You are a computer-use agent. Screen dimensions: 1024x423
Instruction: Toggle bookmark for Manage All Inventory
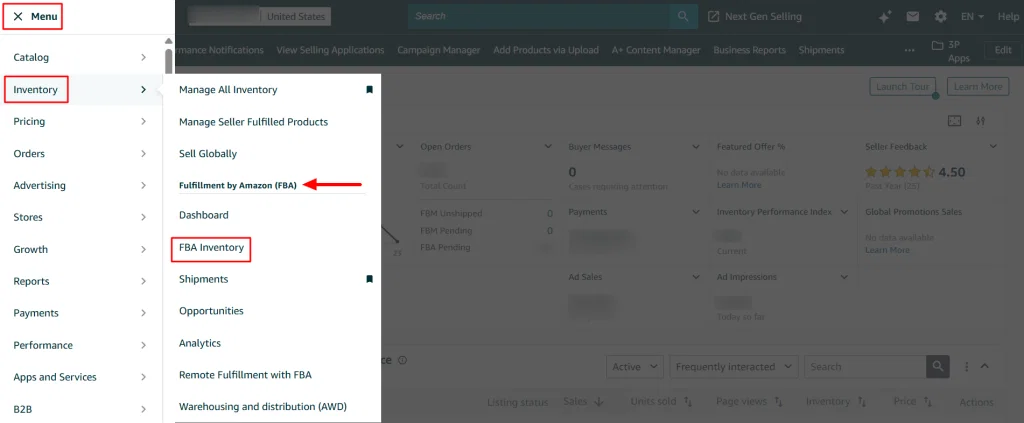(369, 89)
